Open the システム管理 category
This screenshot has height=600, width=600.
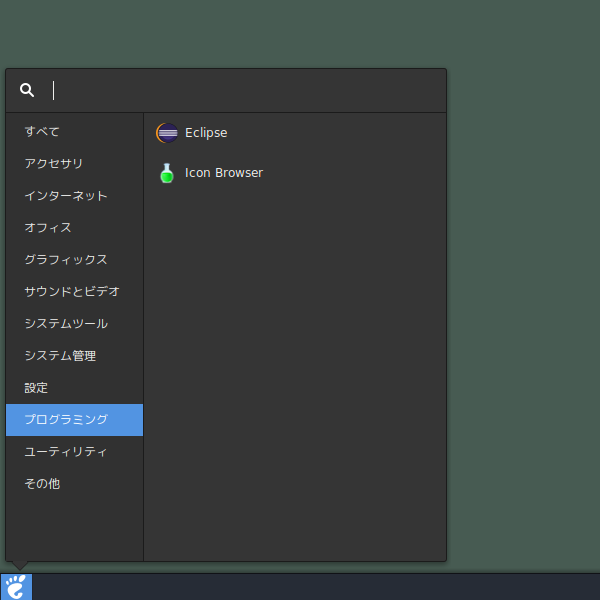point(75,356)
